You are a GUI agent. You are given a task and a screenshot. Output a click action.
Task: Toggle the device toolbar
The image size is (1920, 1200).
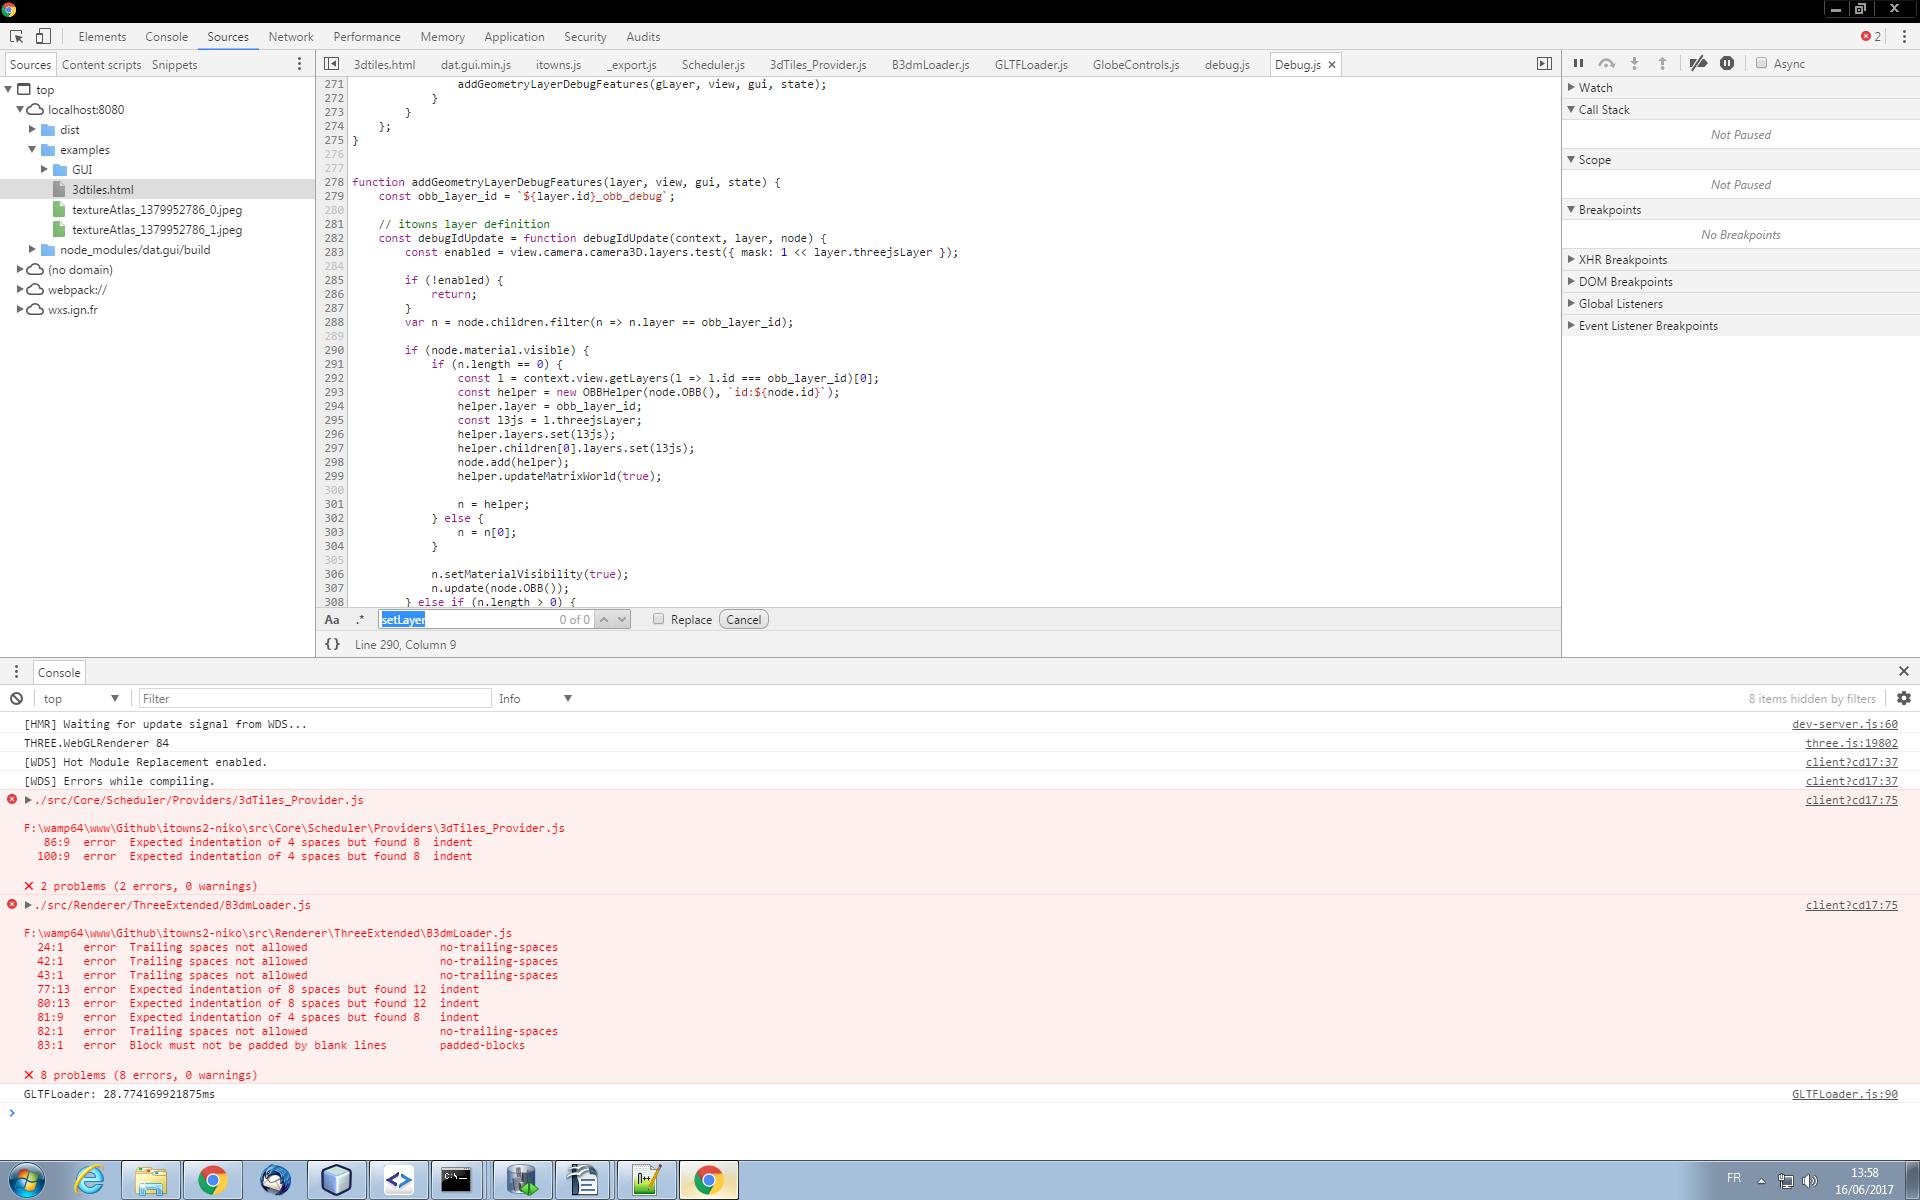[x=42, y=36]
